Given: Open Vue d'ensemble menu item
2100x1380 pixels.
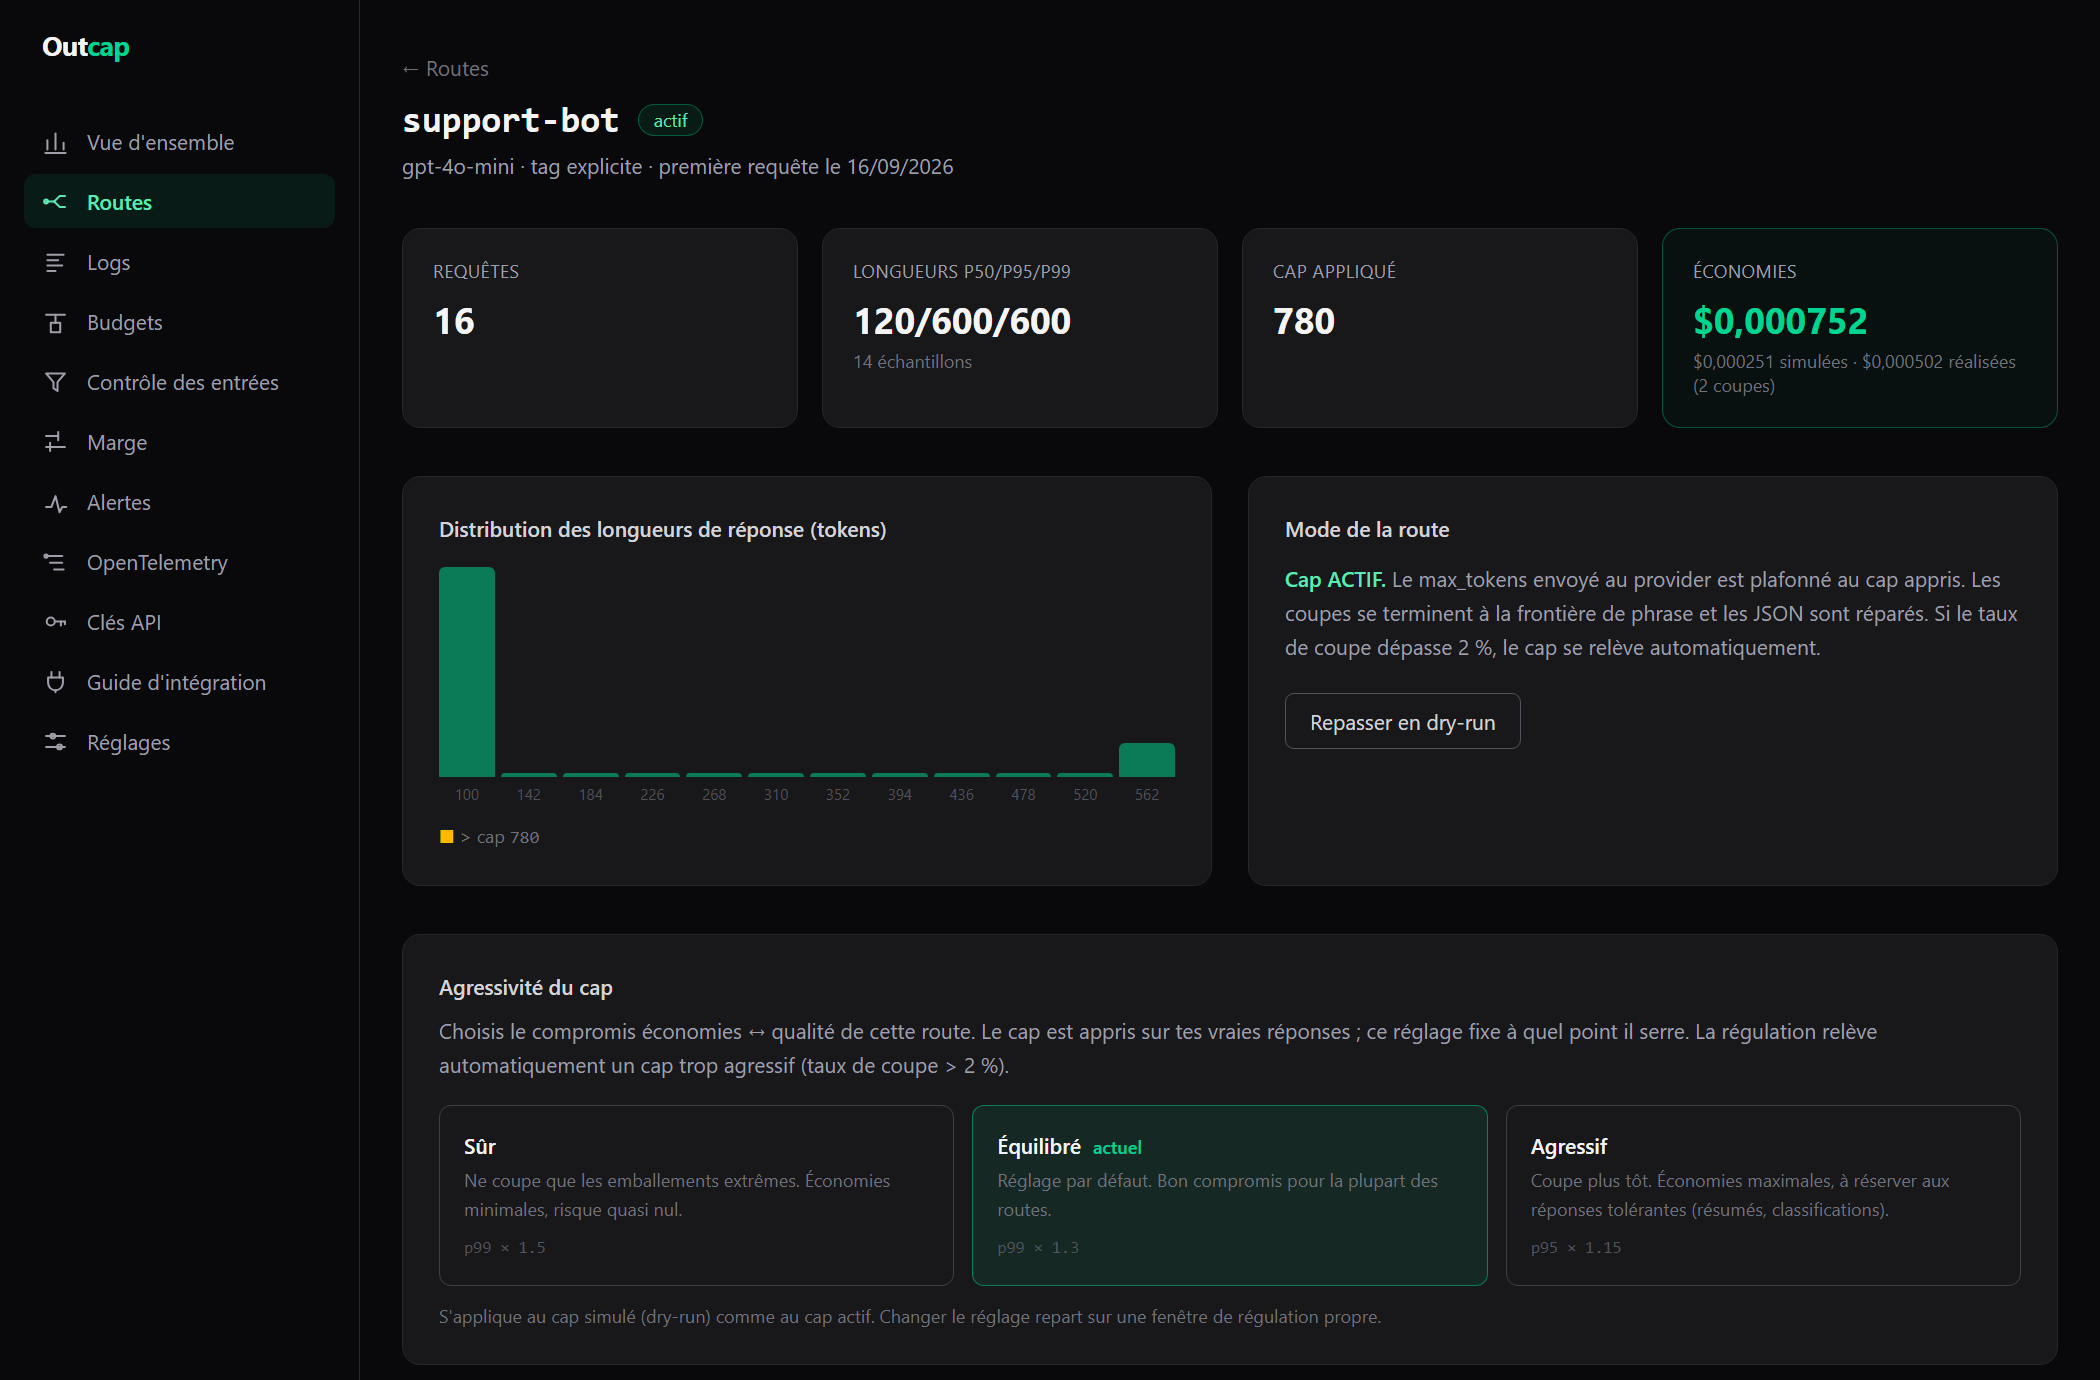Looking at the screenshot, I should click(x=179, y=142).
